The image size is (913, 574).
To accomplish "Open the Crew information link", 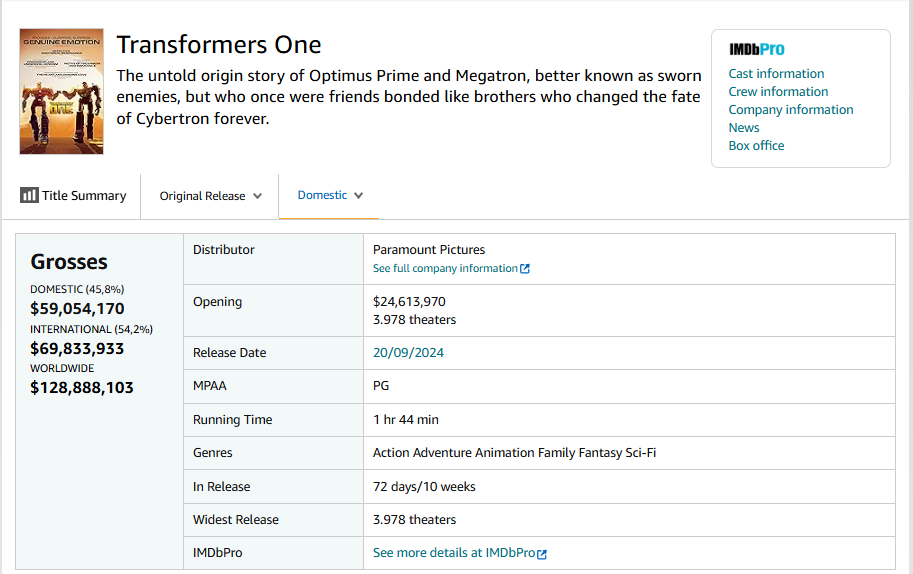I will click(x=778, y=91).
